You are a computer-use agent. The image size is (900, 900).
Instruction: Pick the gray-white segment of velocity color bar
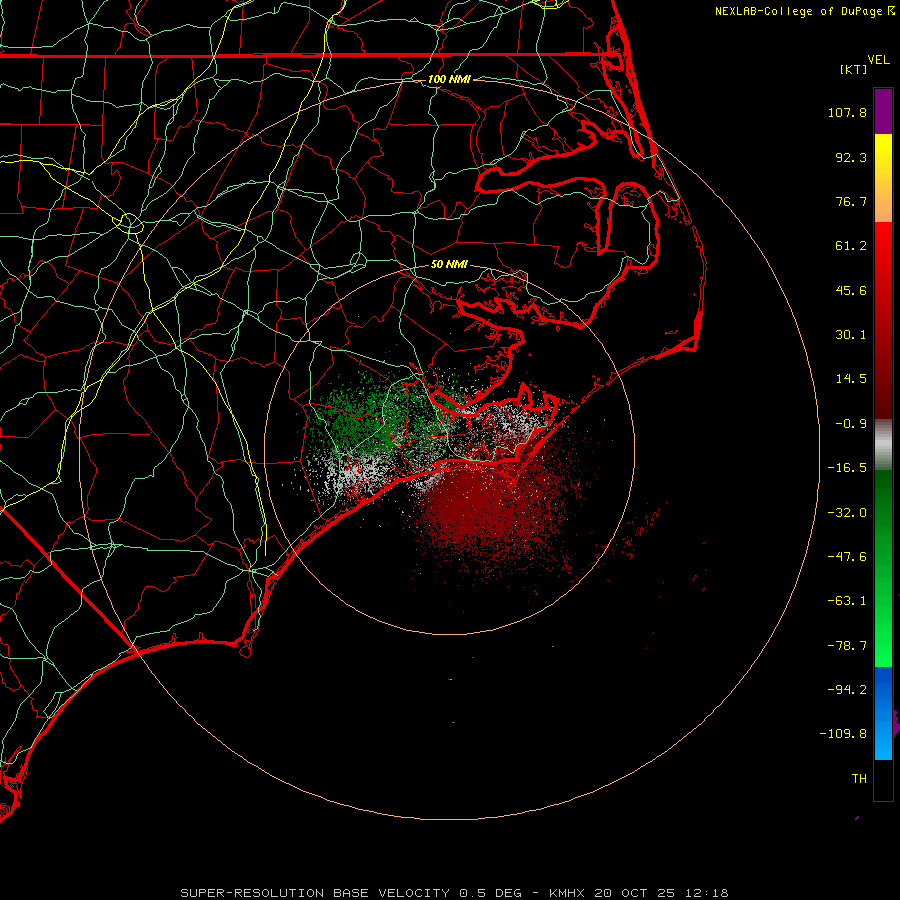(x=883, y=445)
